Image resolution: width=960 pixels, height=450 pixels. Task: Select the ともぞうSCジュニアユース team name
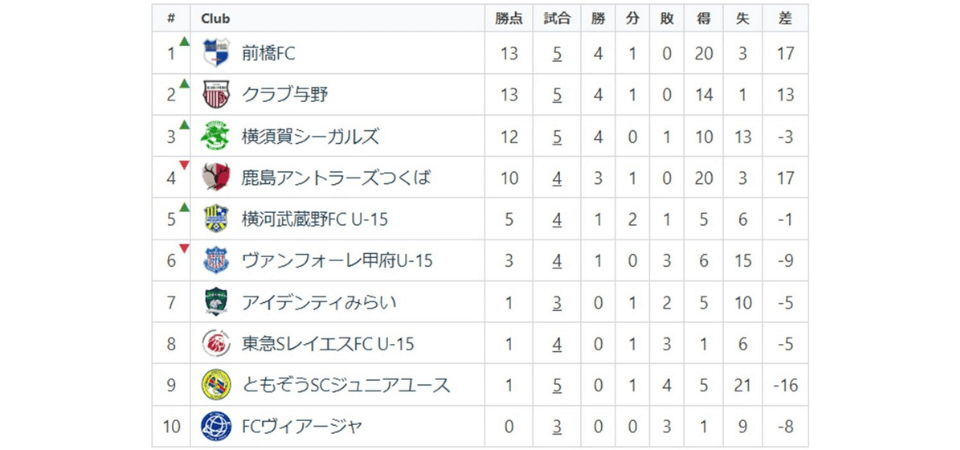coord(346,385)
